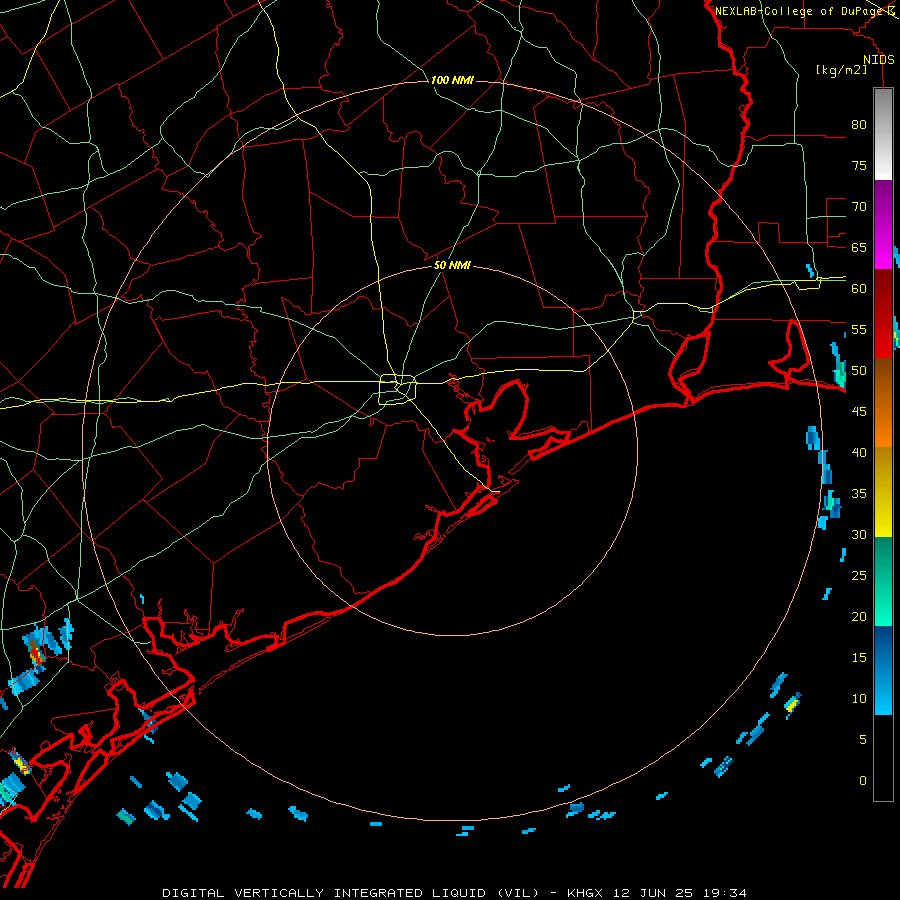Click the "NIDS" label above the scale
Image resolution: width=900 pixels, height=900 pixels.
(879, 60)
